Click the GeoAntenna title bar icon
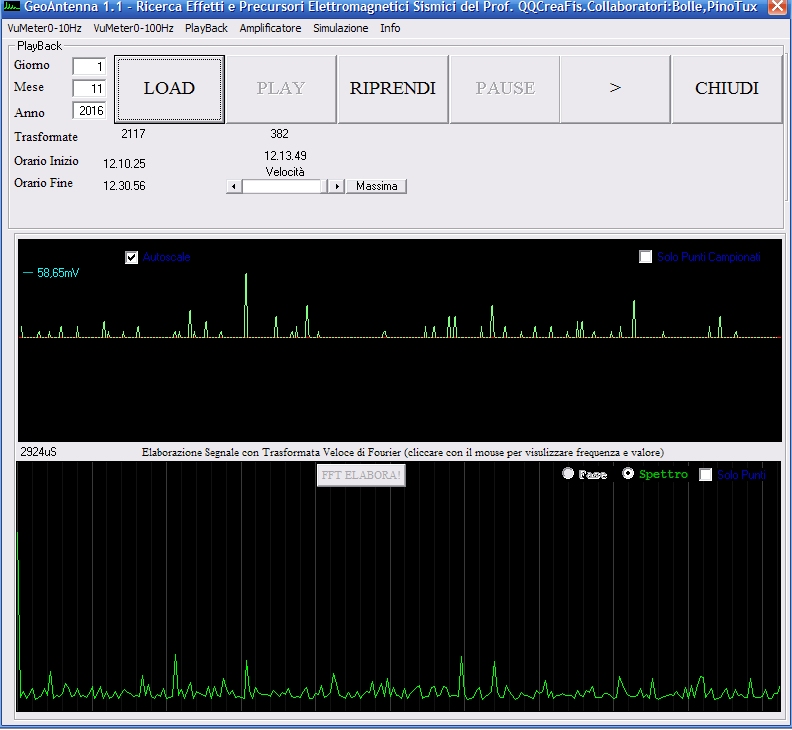 coord(12,8)
